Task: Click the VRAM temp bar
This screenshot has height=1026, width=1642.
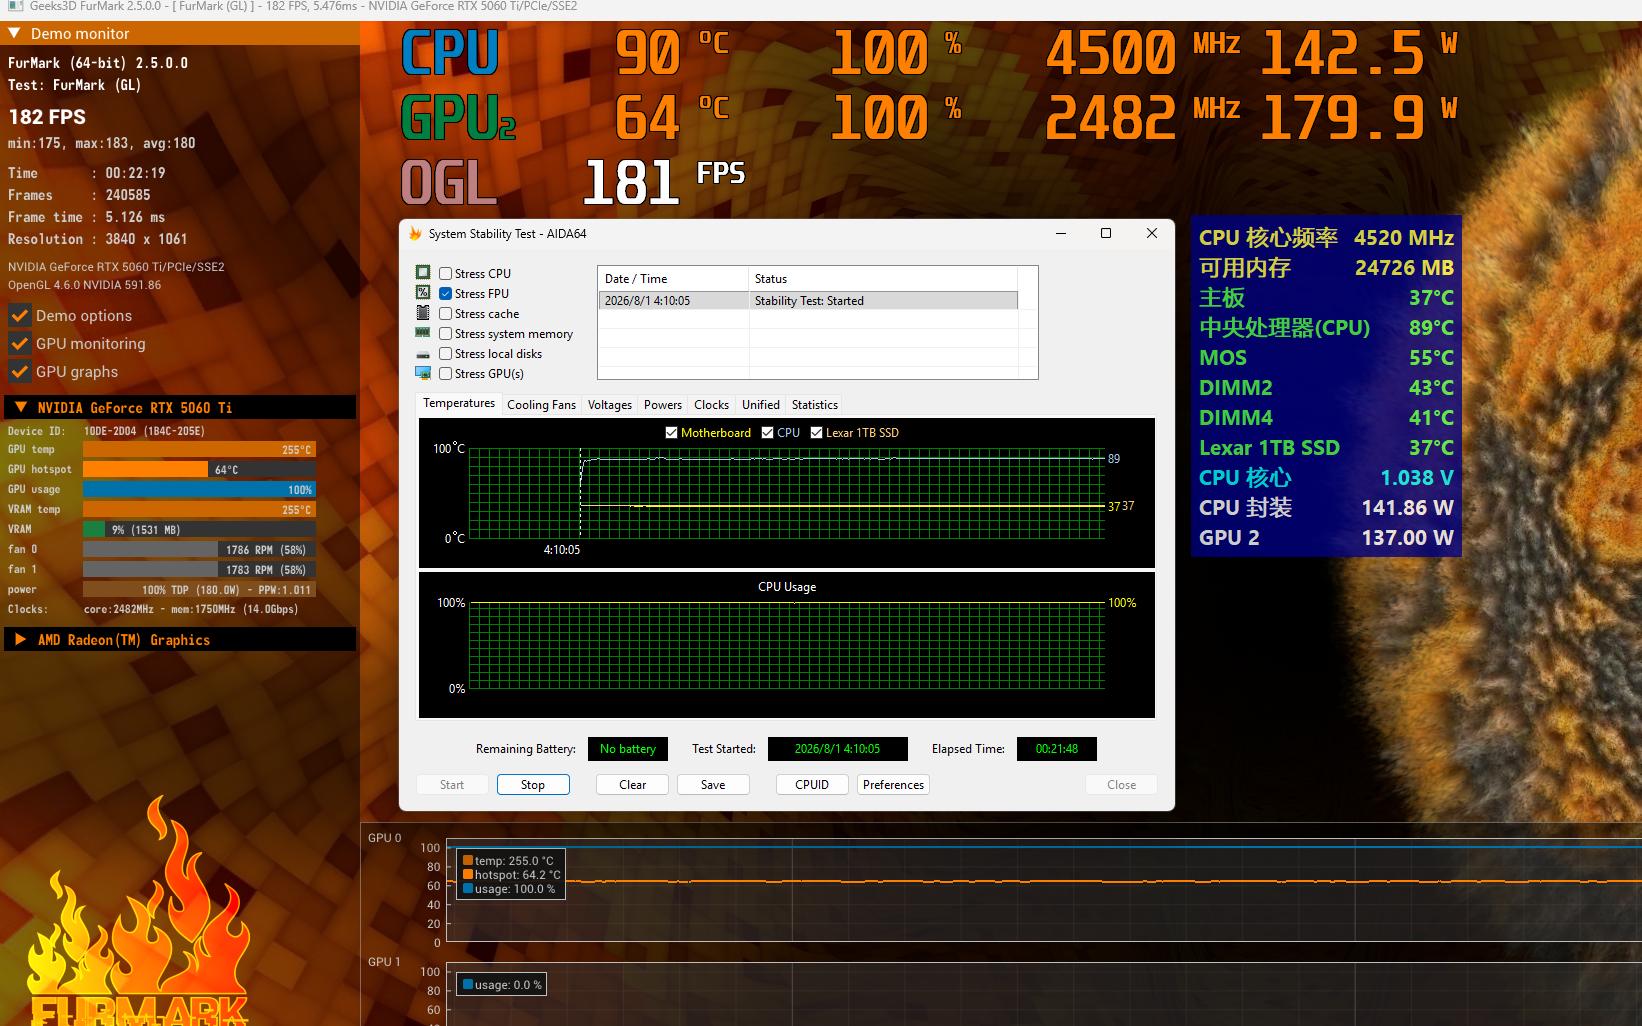Action: point(199,509)
